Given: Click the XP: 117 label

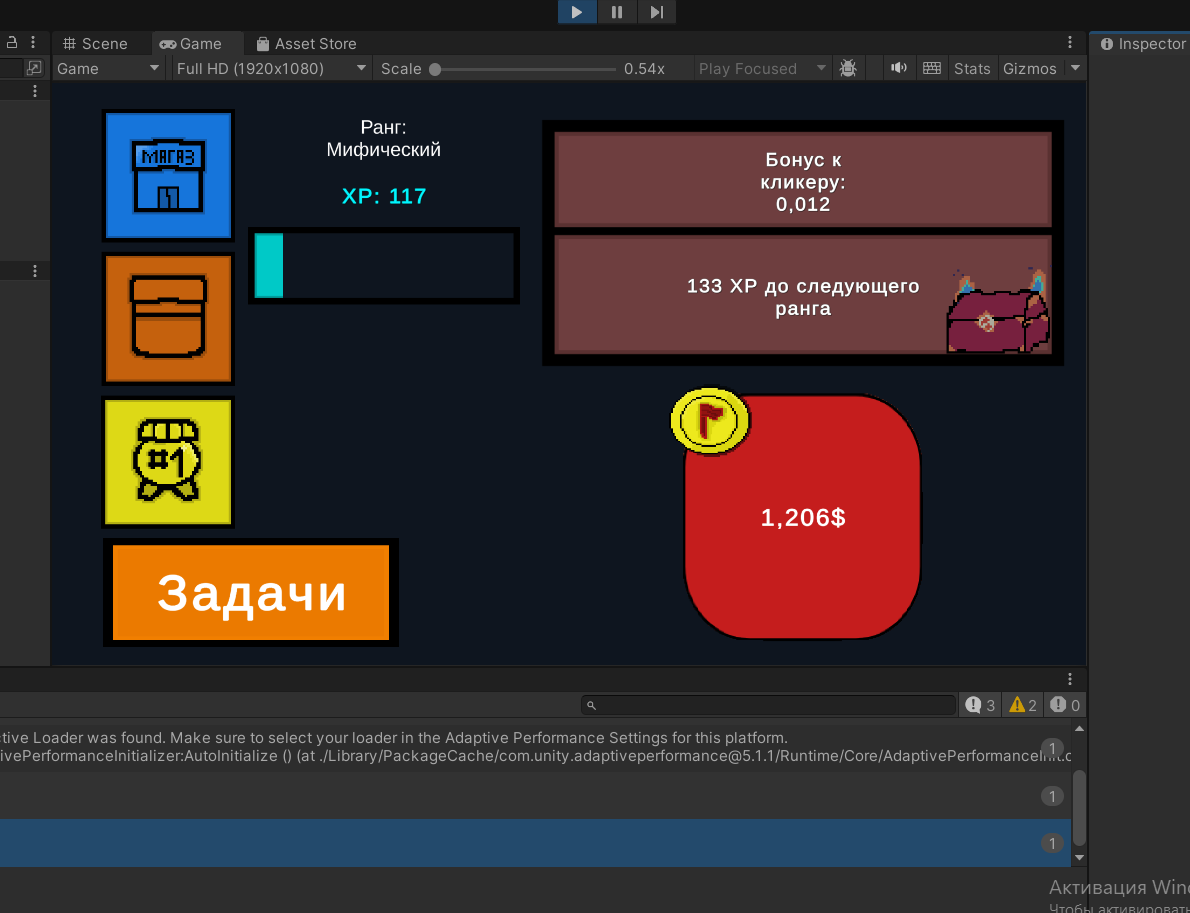Looking at the screenshot, I should (384, 197).
